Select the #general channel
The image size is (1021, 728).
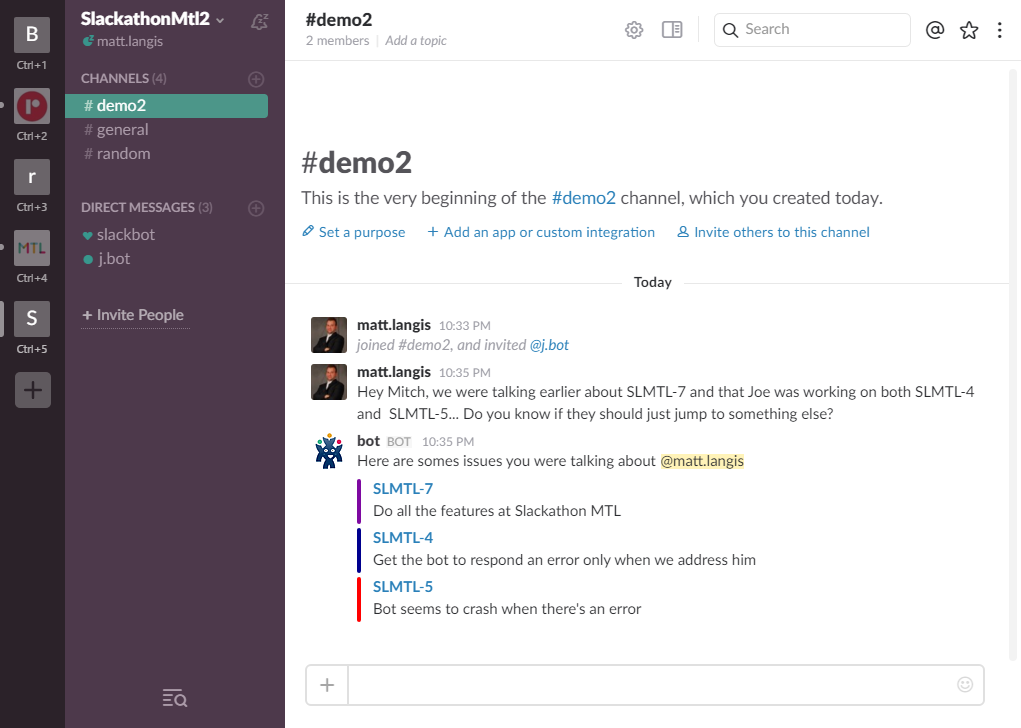pyautogui.click(x=122, y=130)
